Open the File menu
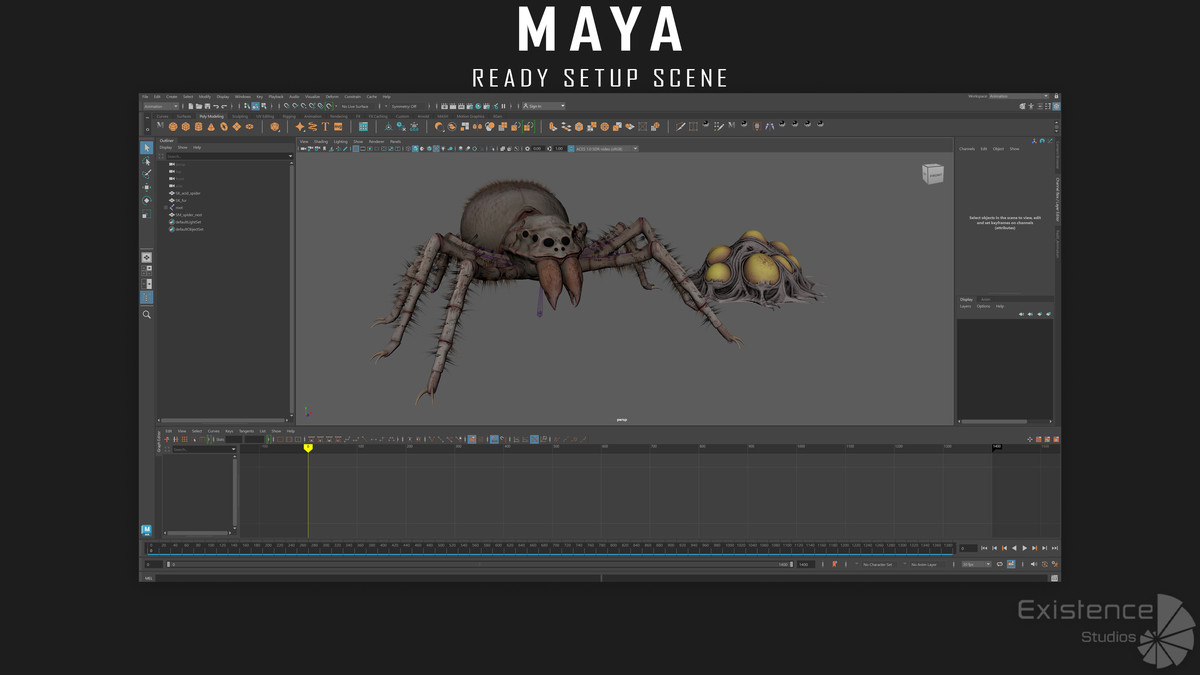Viewport: 1200px width, 675px height. click(x=144, y=96)
